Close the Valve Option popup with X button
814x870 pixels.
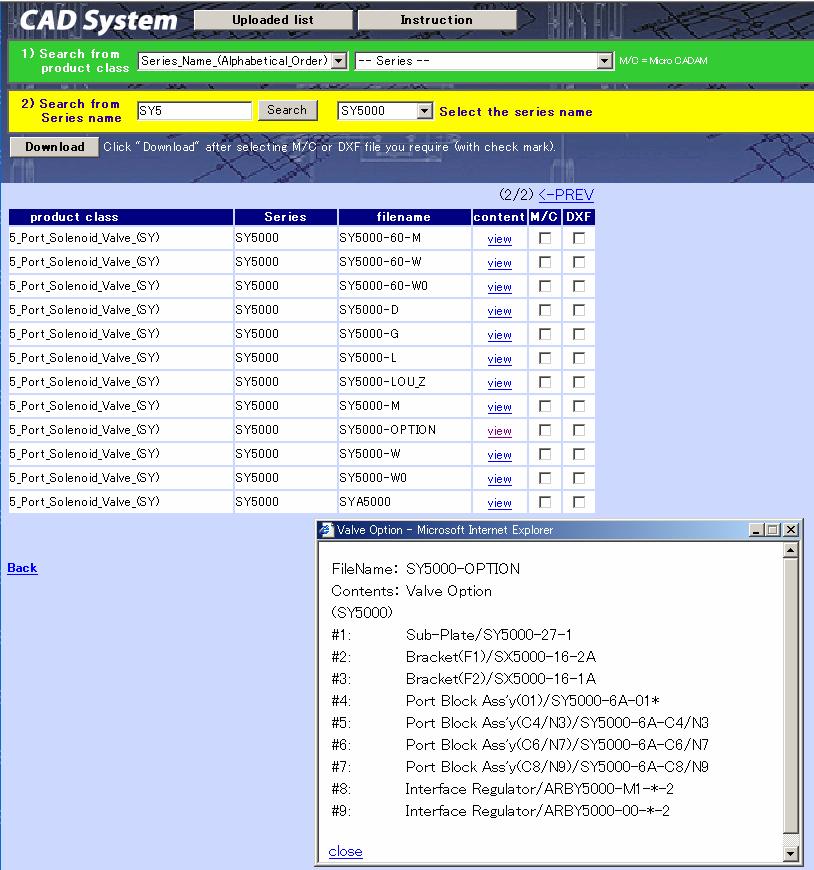[791, 530]
